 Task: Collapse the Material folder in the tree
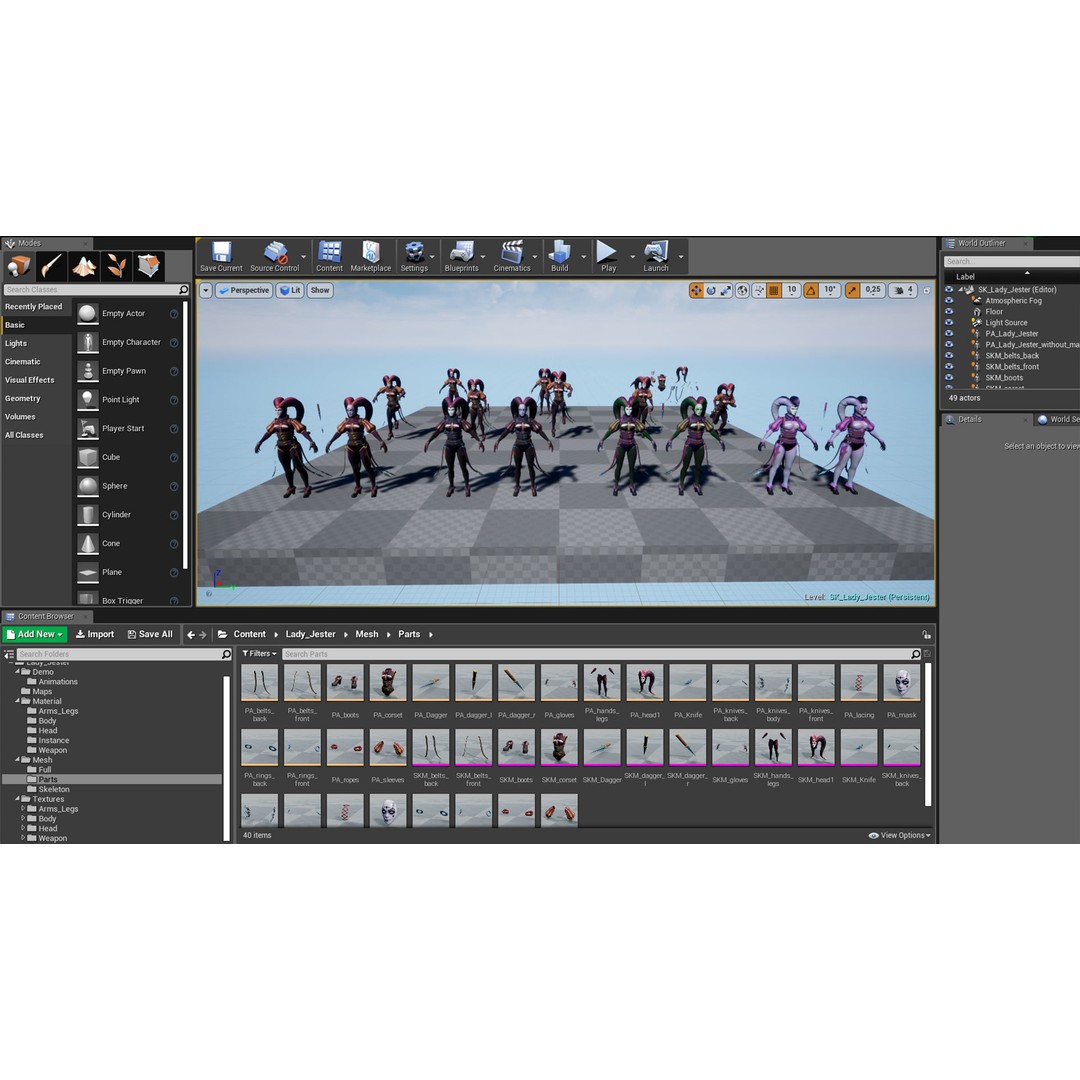pyautogui.click(x=18, y=701)
